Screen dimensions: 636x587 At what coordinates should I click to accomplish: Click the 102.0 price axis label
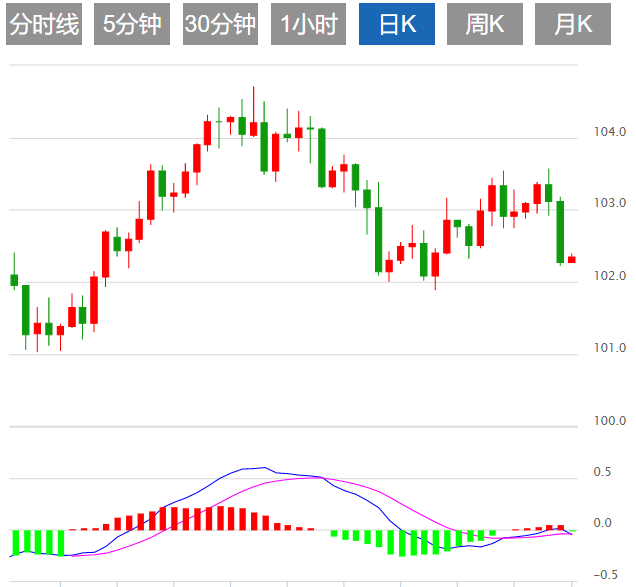(x=610, y=276)
